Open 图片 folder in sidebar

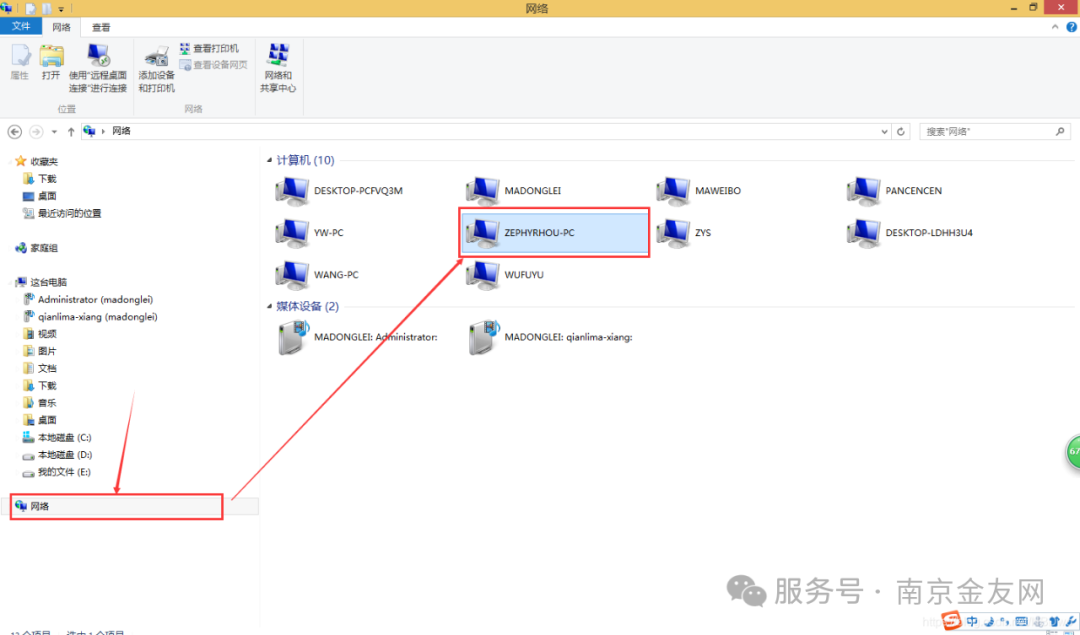pos(40,351)
